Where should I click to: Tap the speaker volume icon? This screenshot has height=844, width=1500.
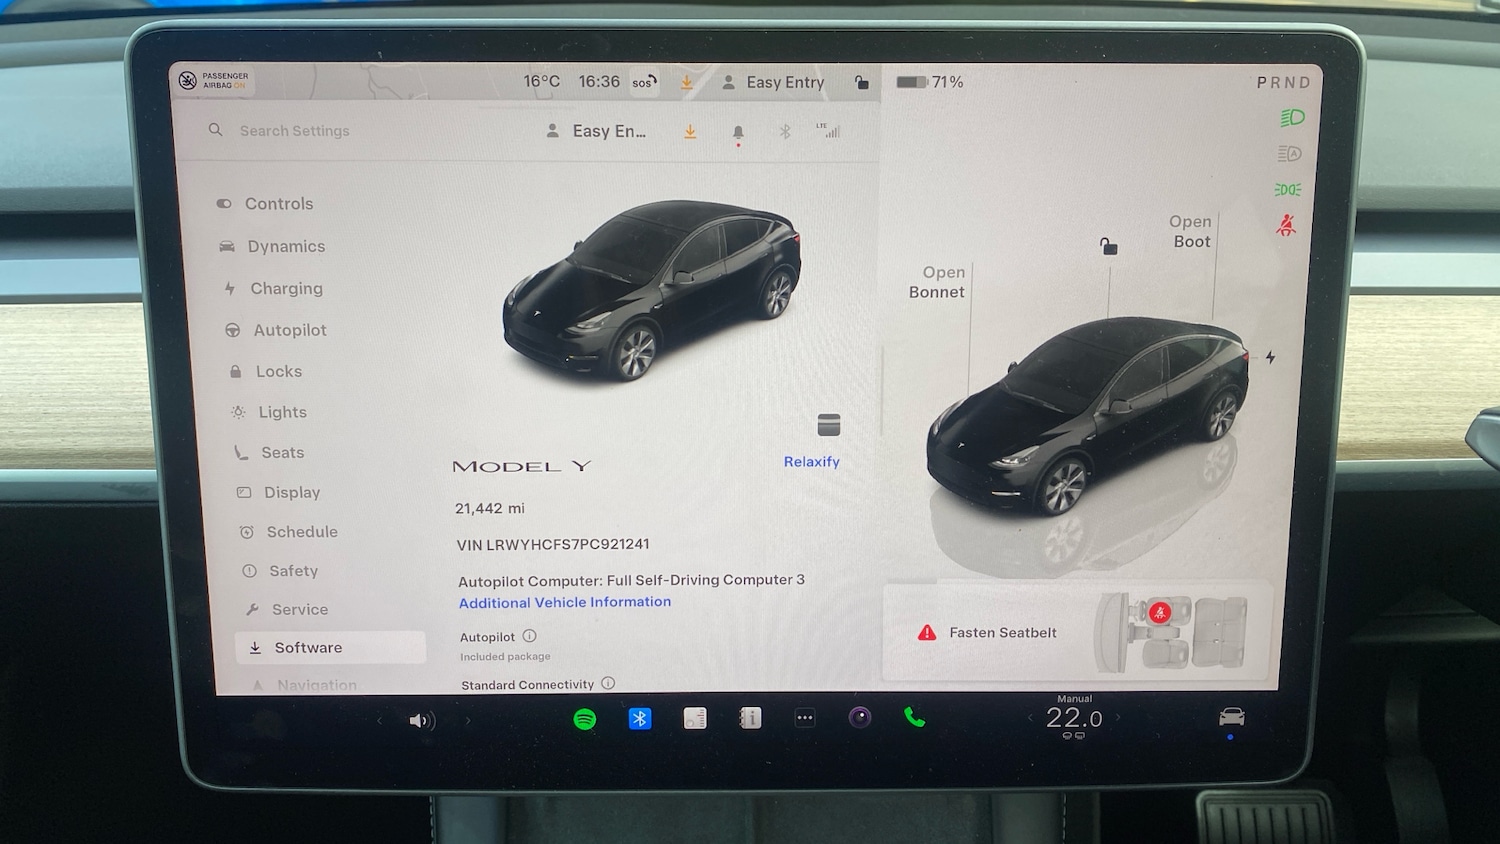pos(421,721)
